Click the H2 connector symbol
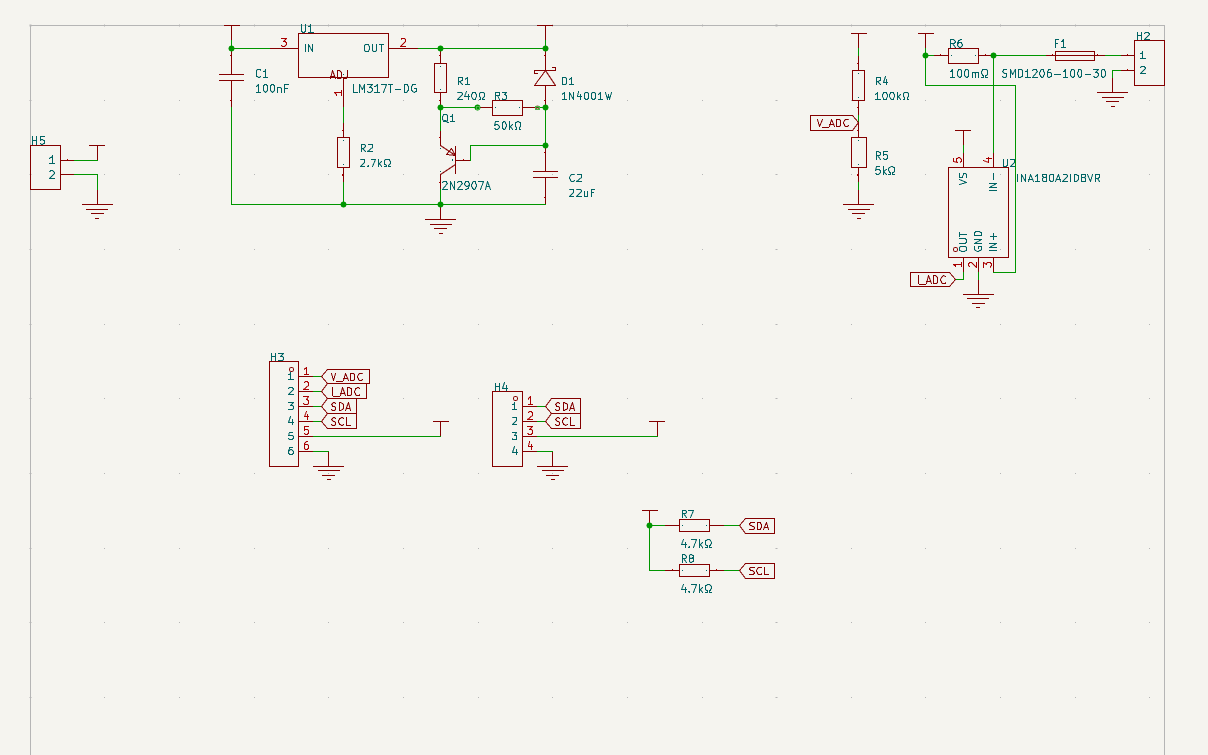Viewport: 1208px width, 755px height. [1148, 62]
